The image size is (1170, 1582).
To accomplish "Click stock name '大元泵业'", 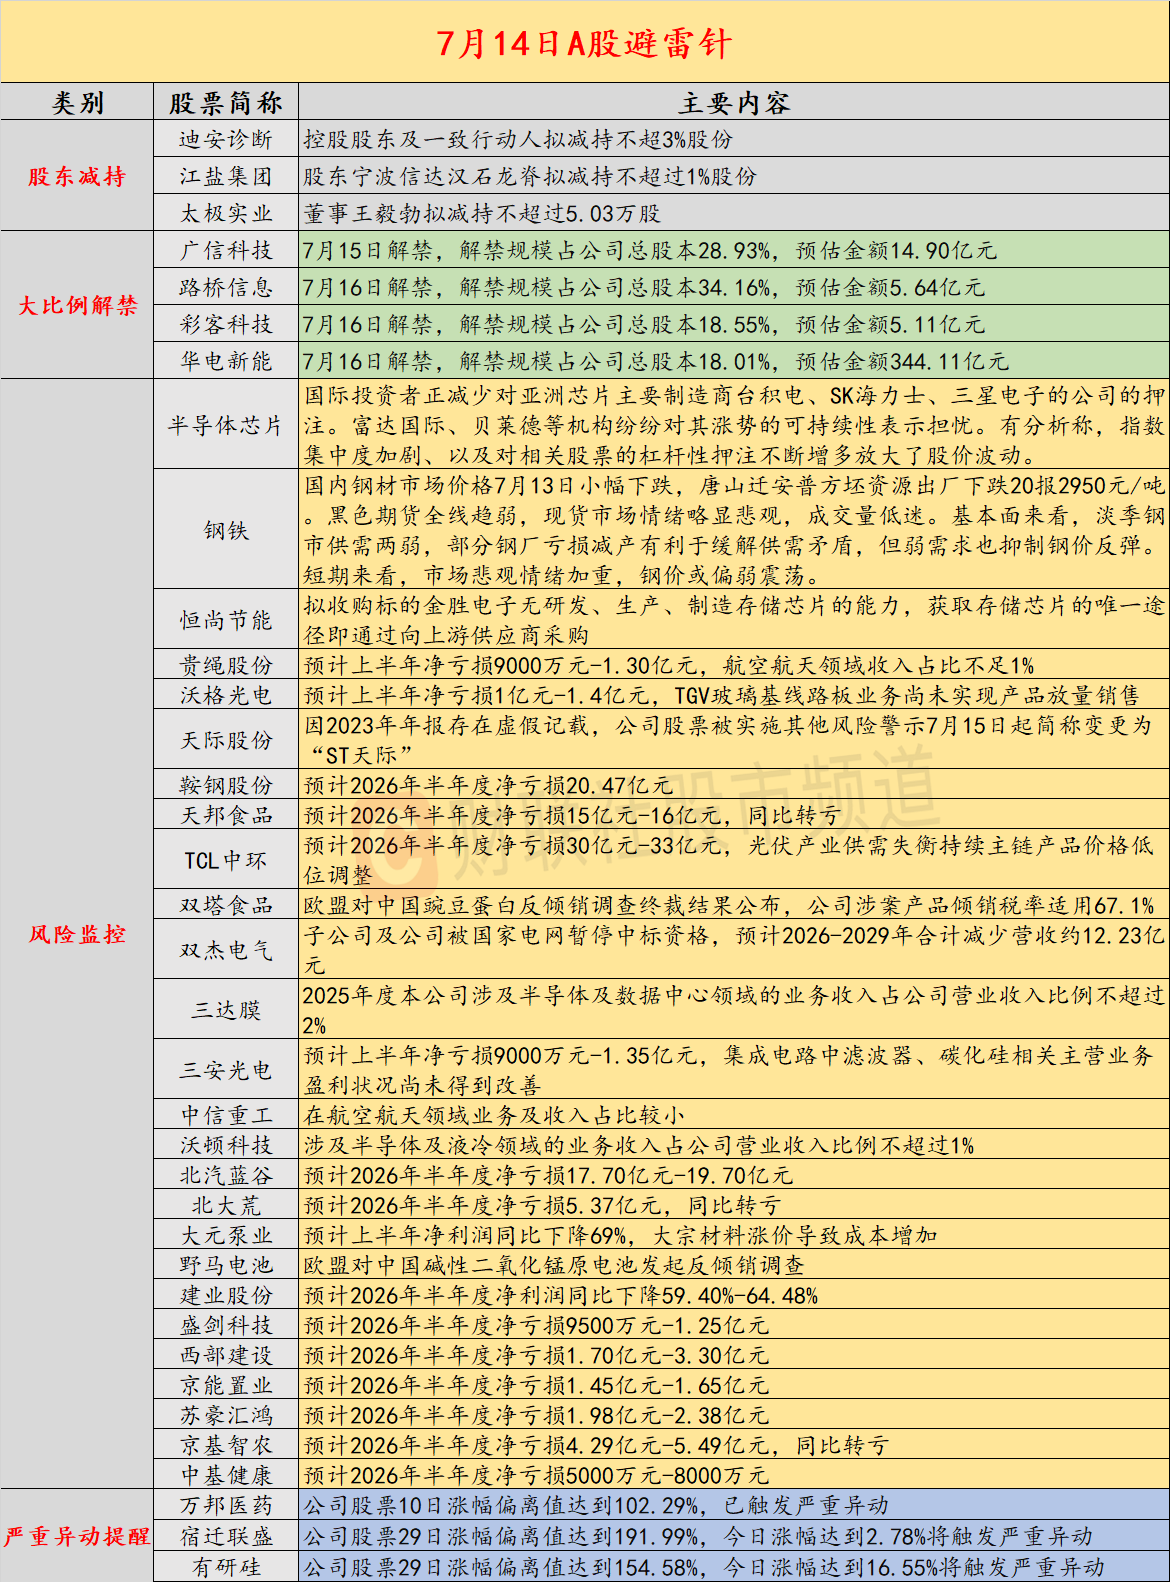I will [x=226, y=1235].
